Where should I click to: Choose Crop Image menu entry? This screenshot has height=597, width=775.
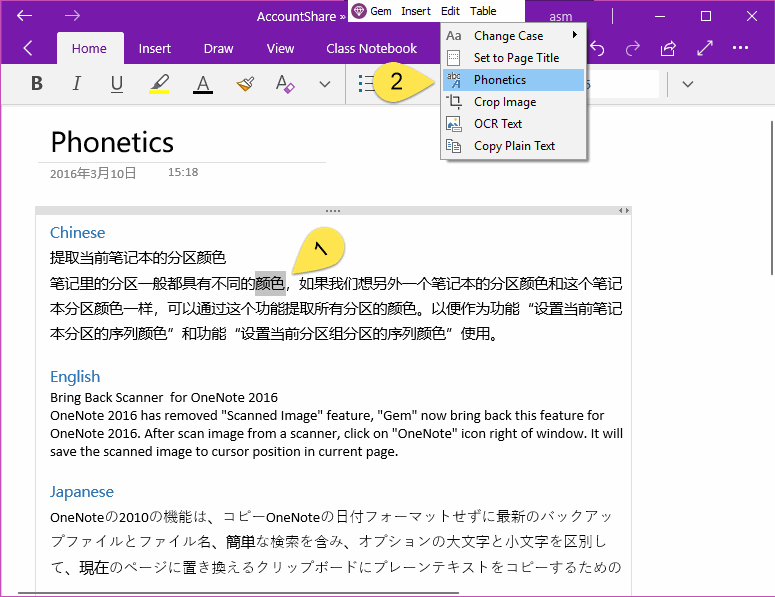point(514,102)
